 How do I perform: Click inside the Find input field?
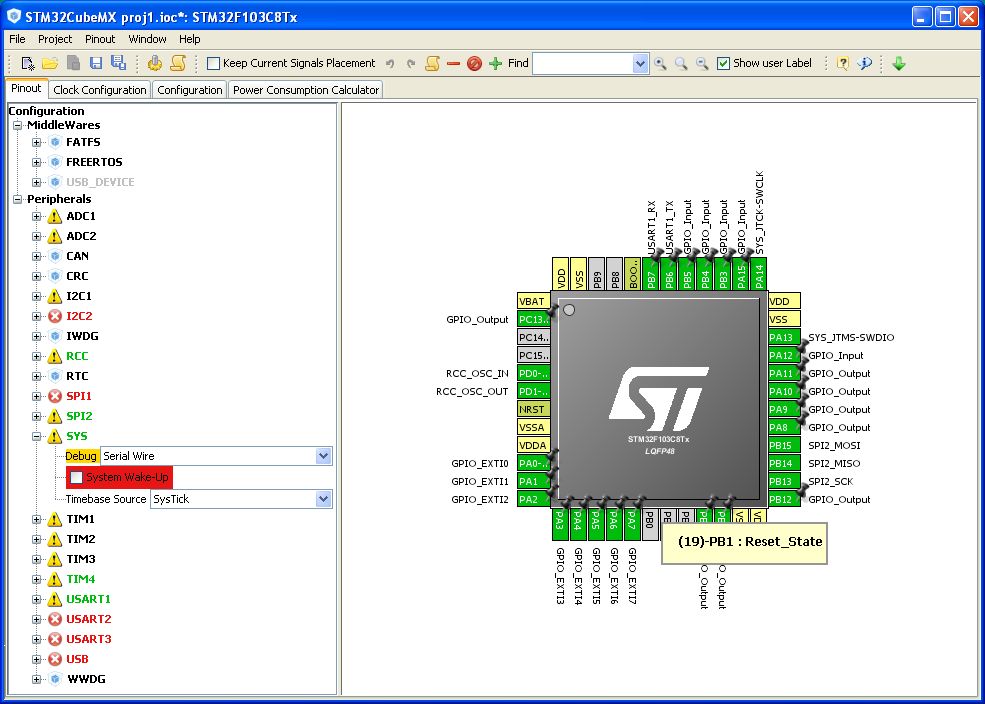[x=583, y=63]
